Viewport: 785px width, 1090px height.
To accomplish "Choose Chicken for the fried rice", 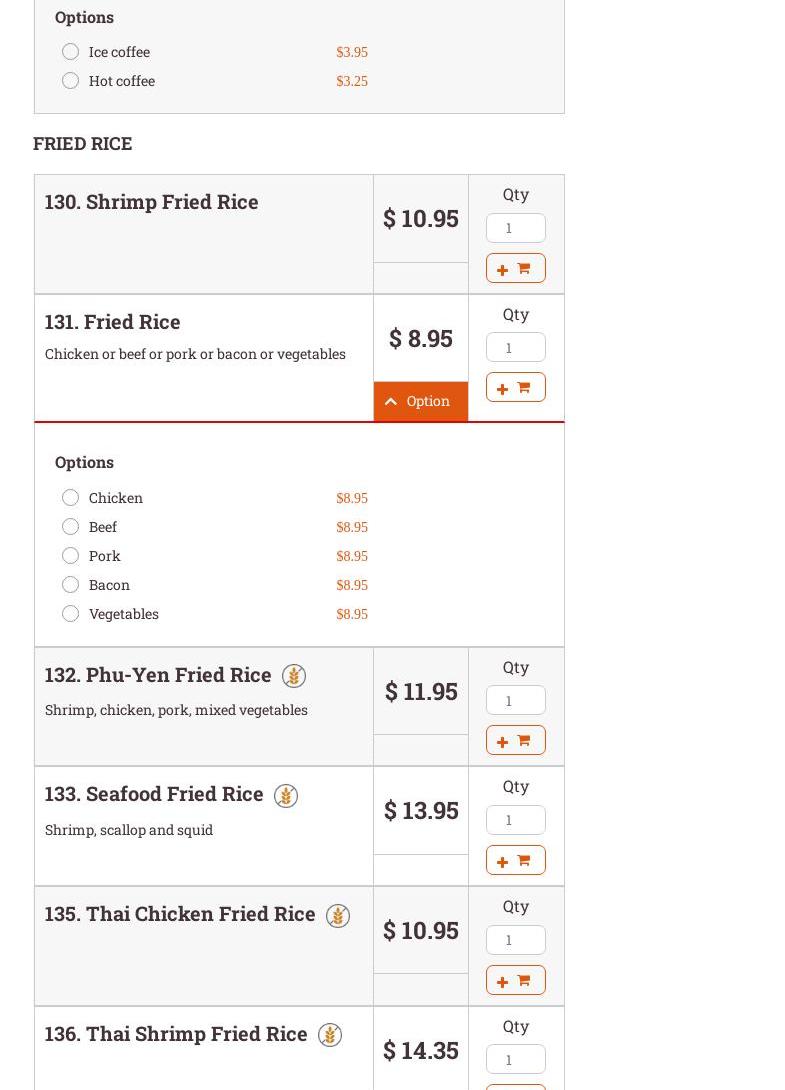I will point(70,498).
